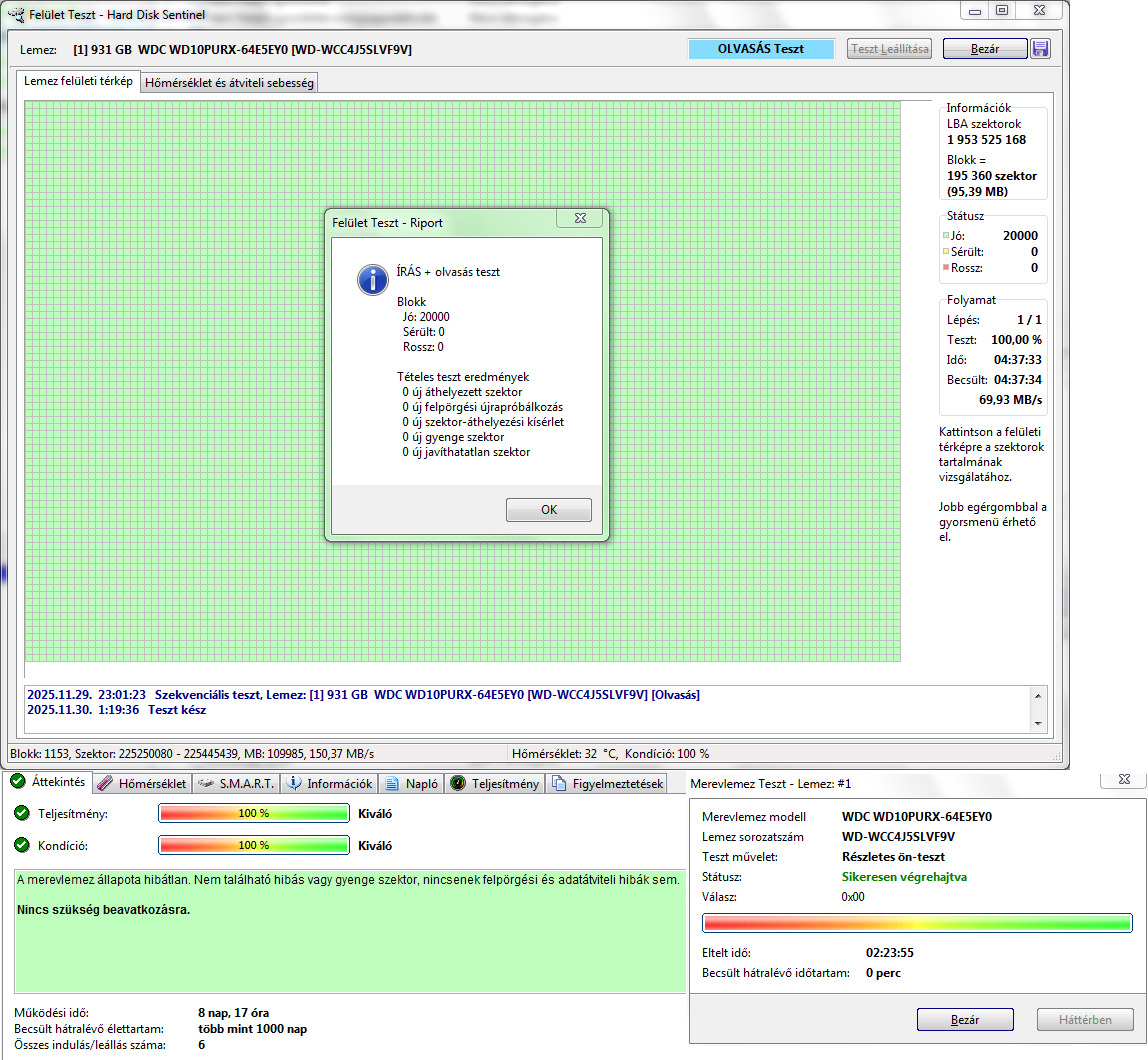The image size is (1148, 1060).
Task: Go to the Napló tab
Action: coord(412,783)
